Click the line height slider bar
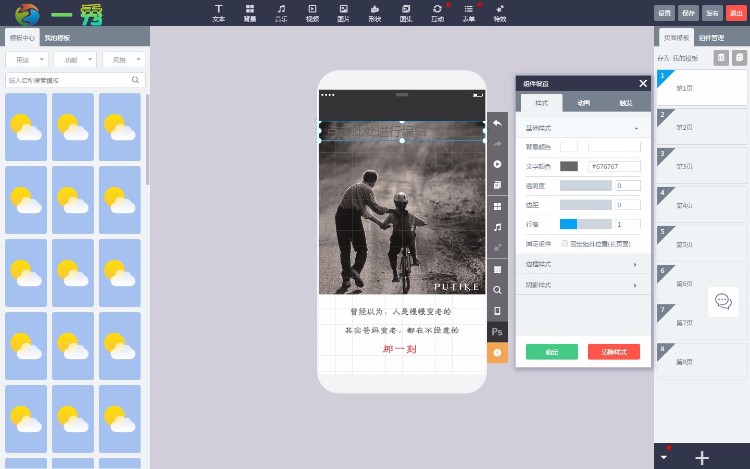Image resolution: width=750 pixels, height=469 pixels. coord(585,224)
